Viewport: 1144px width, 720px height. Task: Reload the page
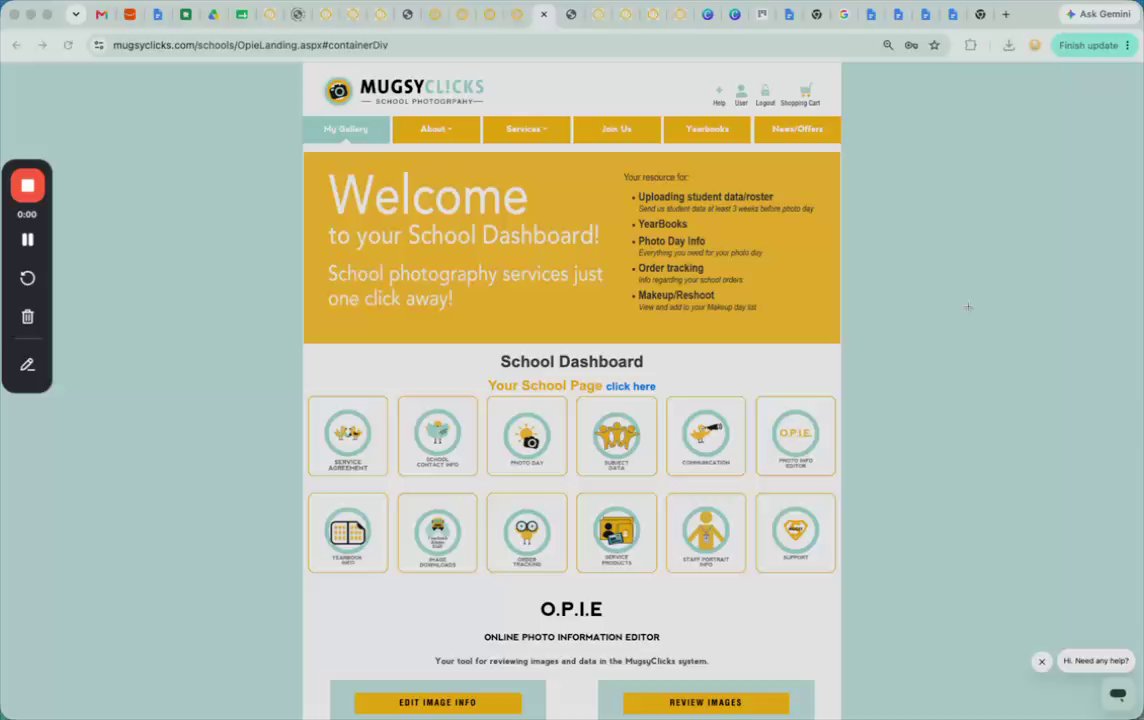pos(68,45)
